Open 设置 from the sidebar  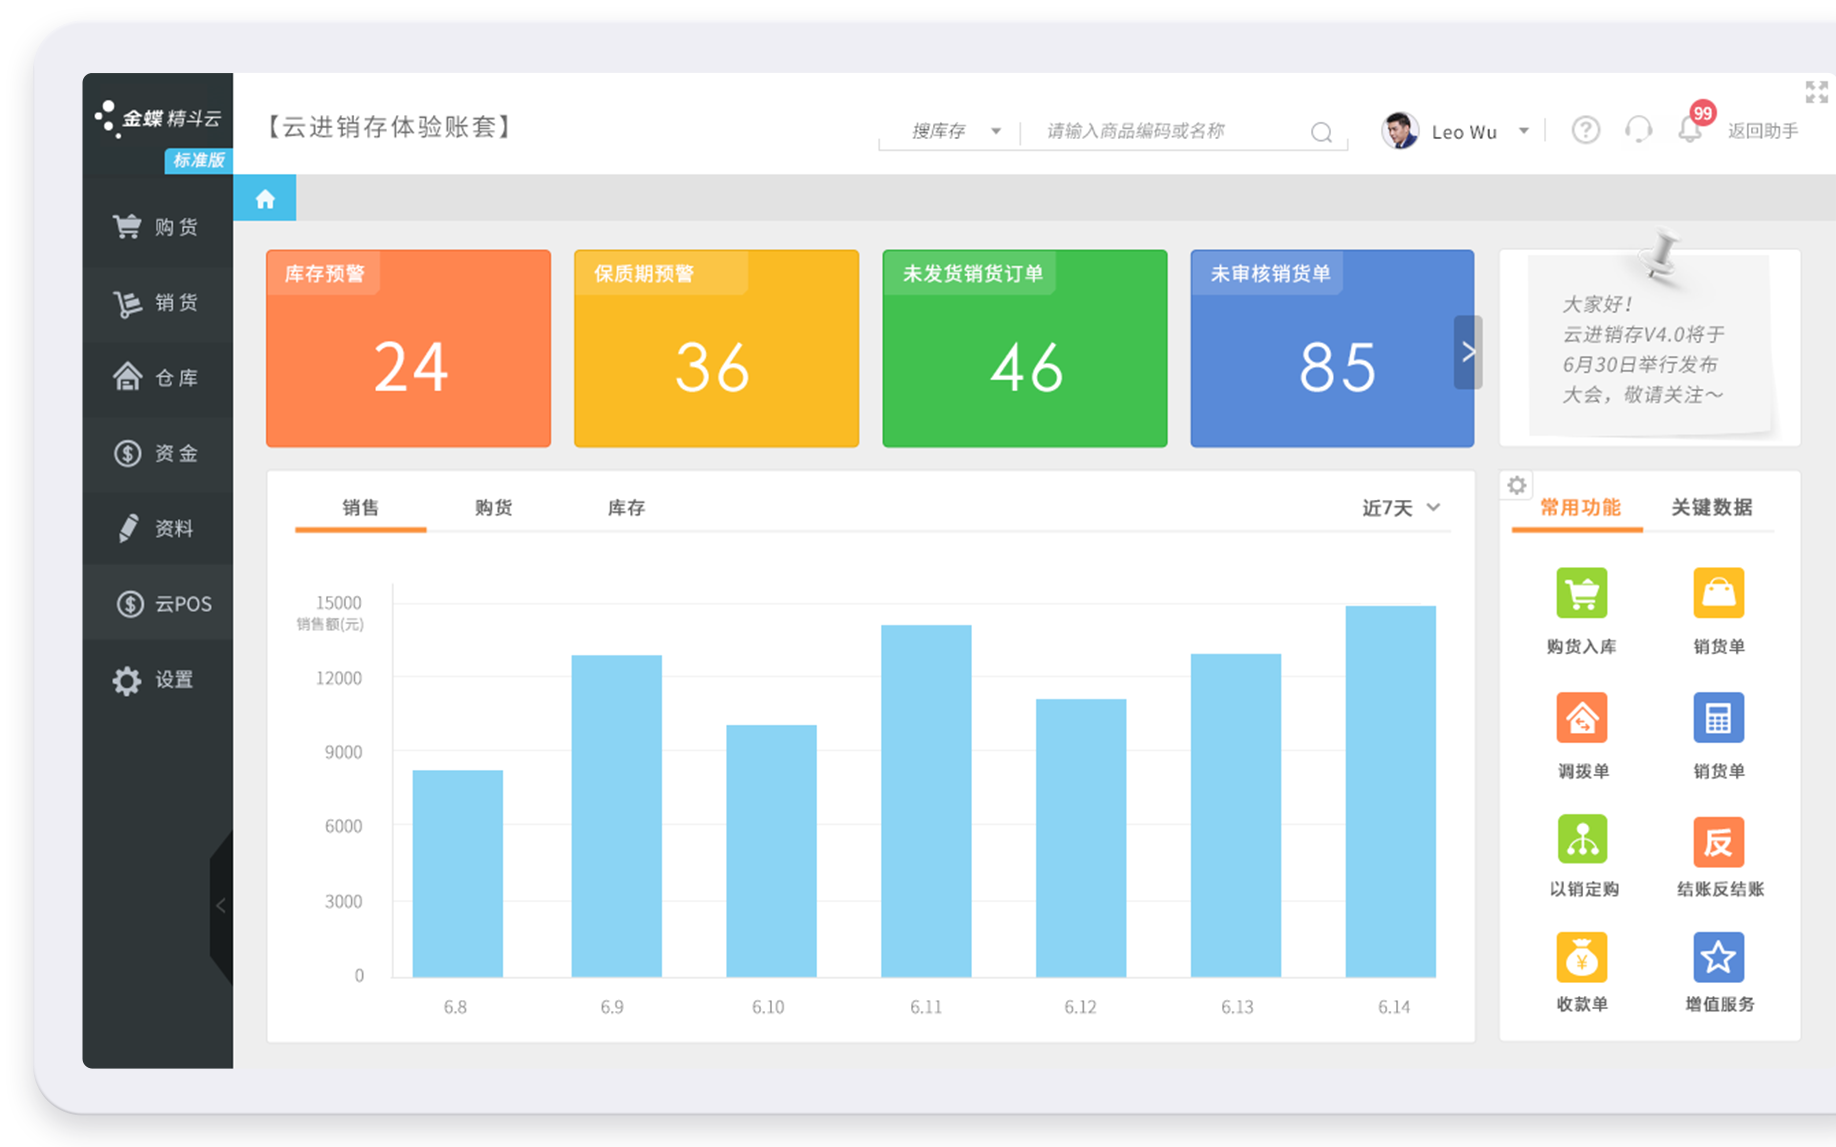155,679
